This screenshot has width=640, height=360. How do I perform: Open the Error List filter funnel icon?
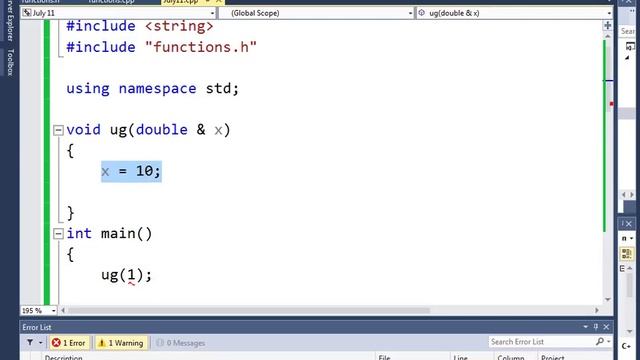coord(30,342)
